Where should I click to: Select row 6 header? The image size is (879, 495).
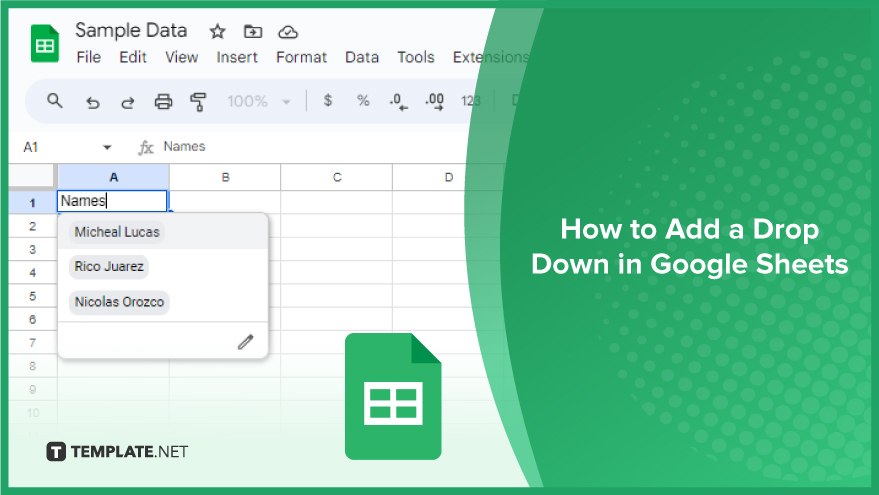point(33,320)
